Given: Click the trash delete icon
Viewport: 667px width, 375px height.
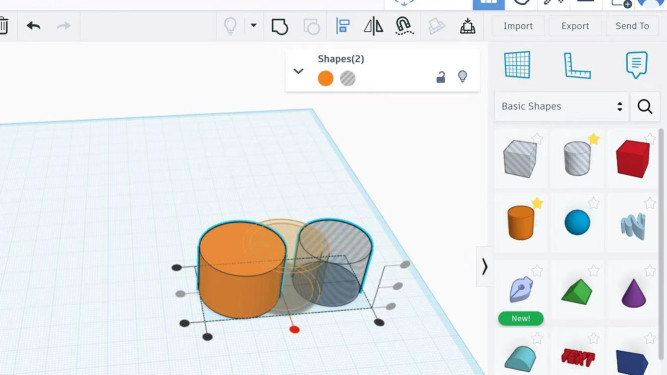Looking at the screenshot, I should (x=3, y=26).
